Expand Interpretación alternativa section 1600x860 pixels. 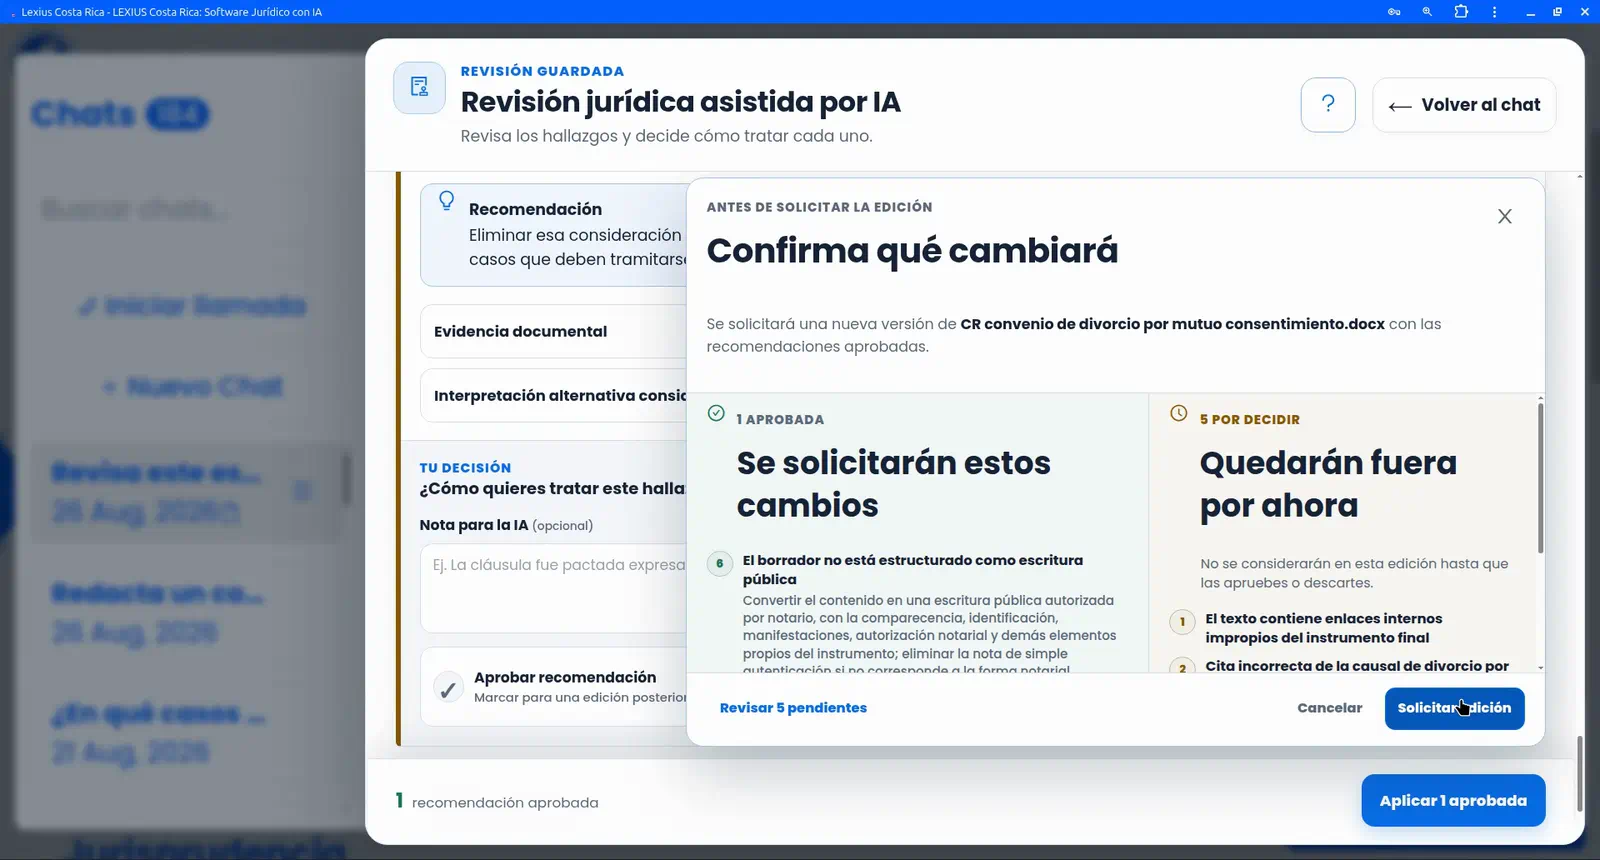[x=553, y=396]
